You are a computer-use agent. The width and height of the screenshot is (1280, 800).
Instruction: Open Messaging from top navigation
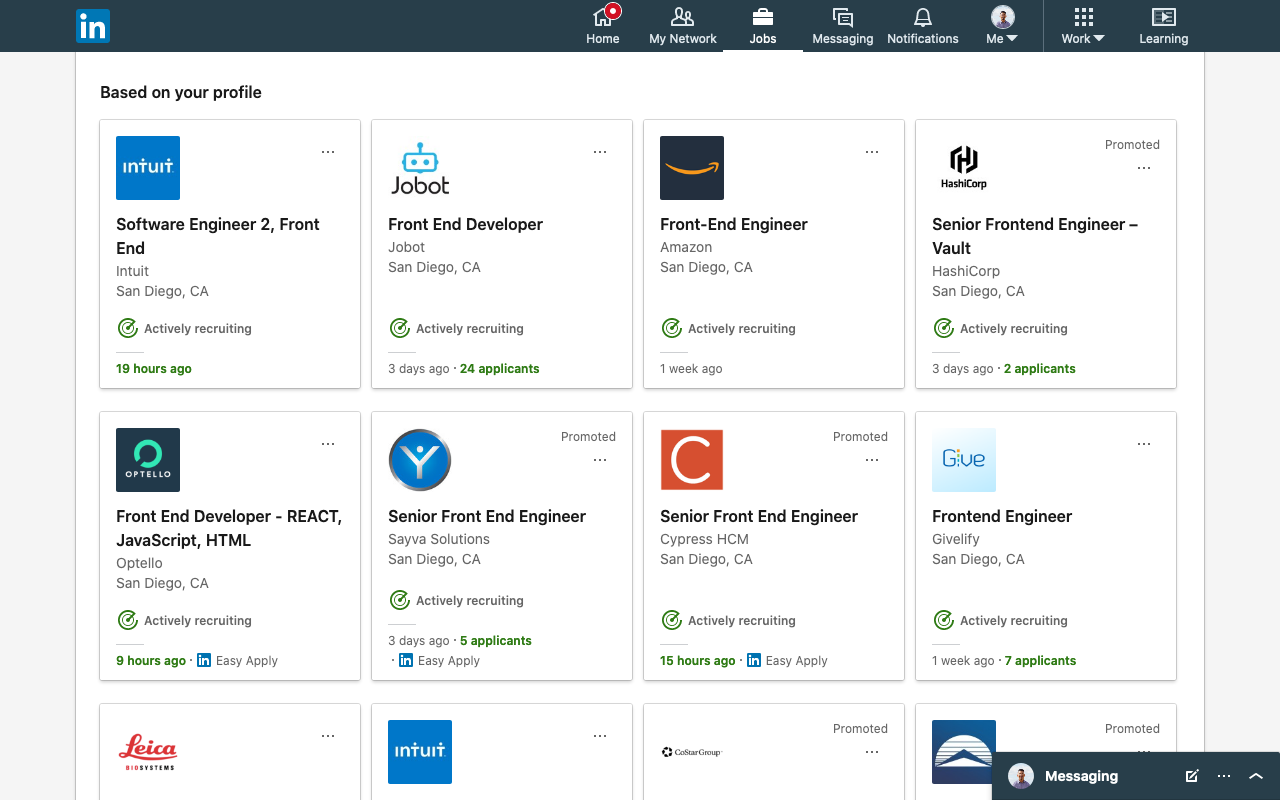click(x=843, y=26)
